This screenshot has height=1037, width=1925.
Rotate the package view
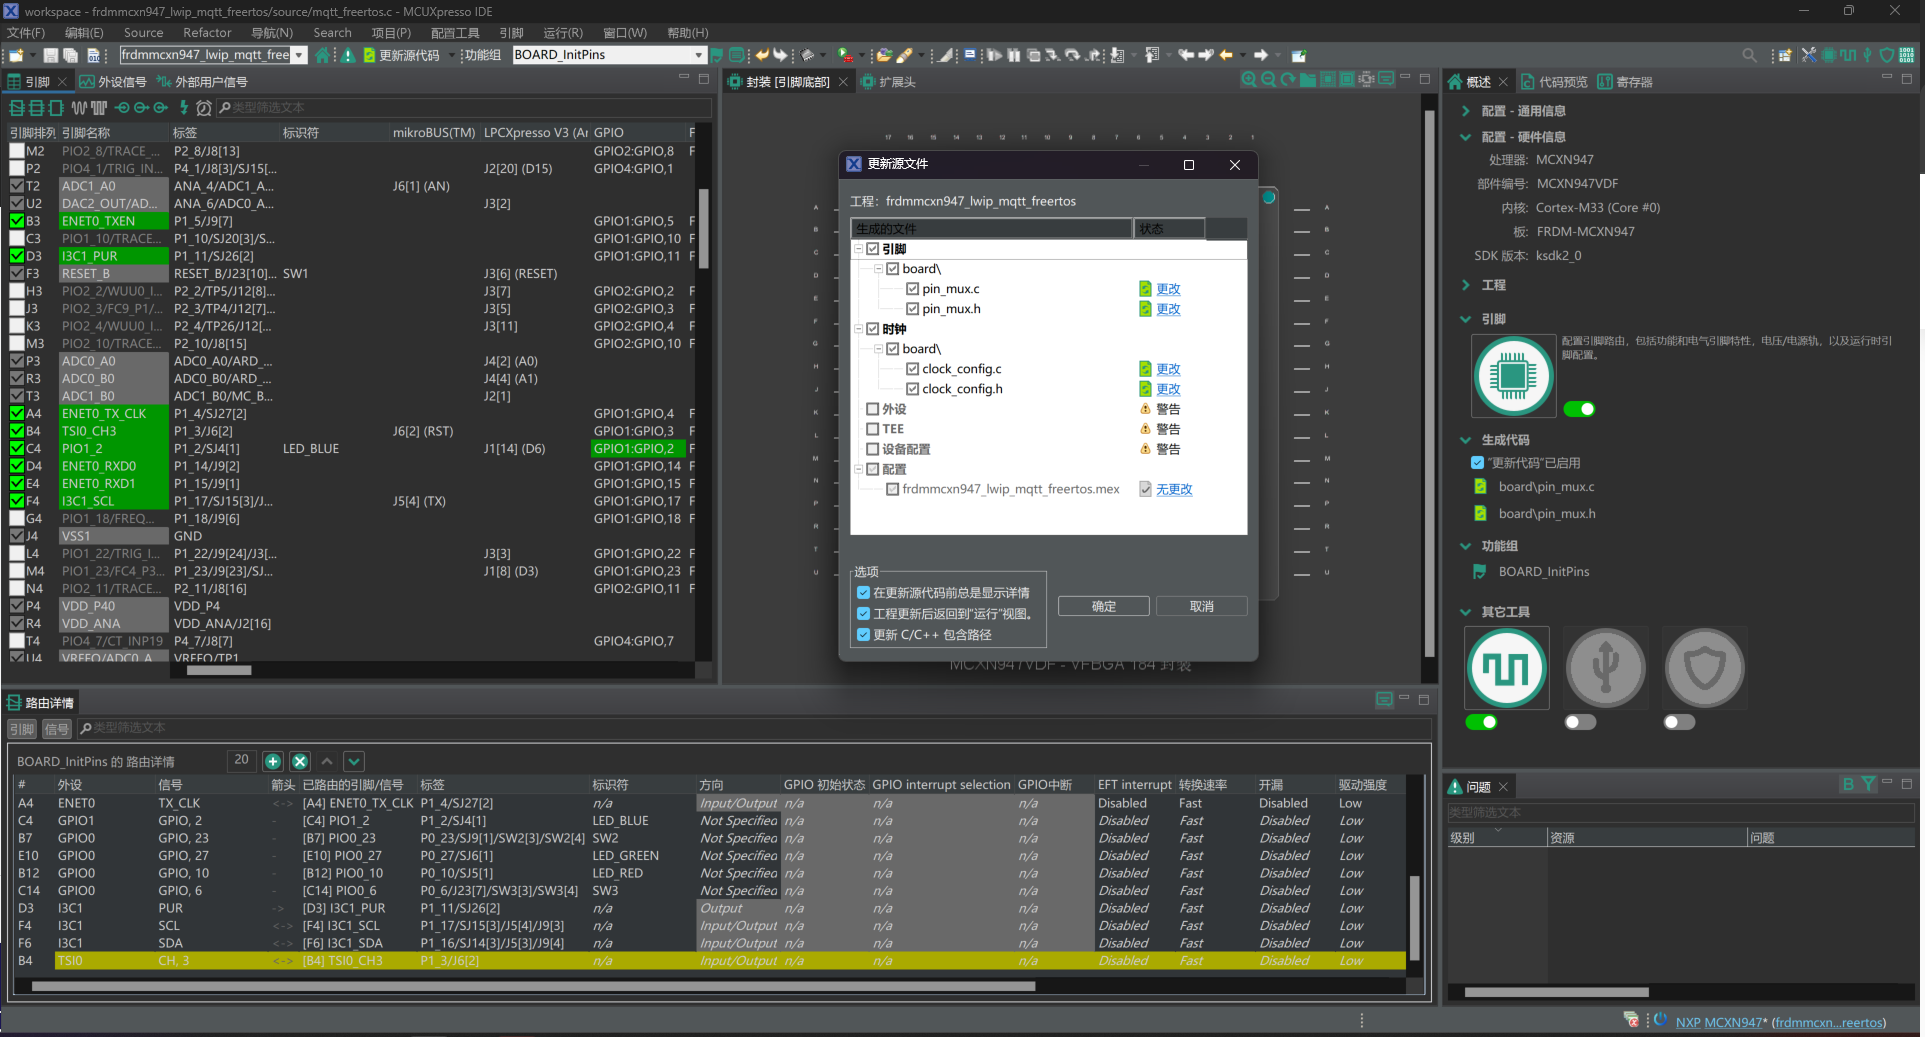(x=1288, y=80)
